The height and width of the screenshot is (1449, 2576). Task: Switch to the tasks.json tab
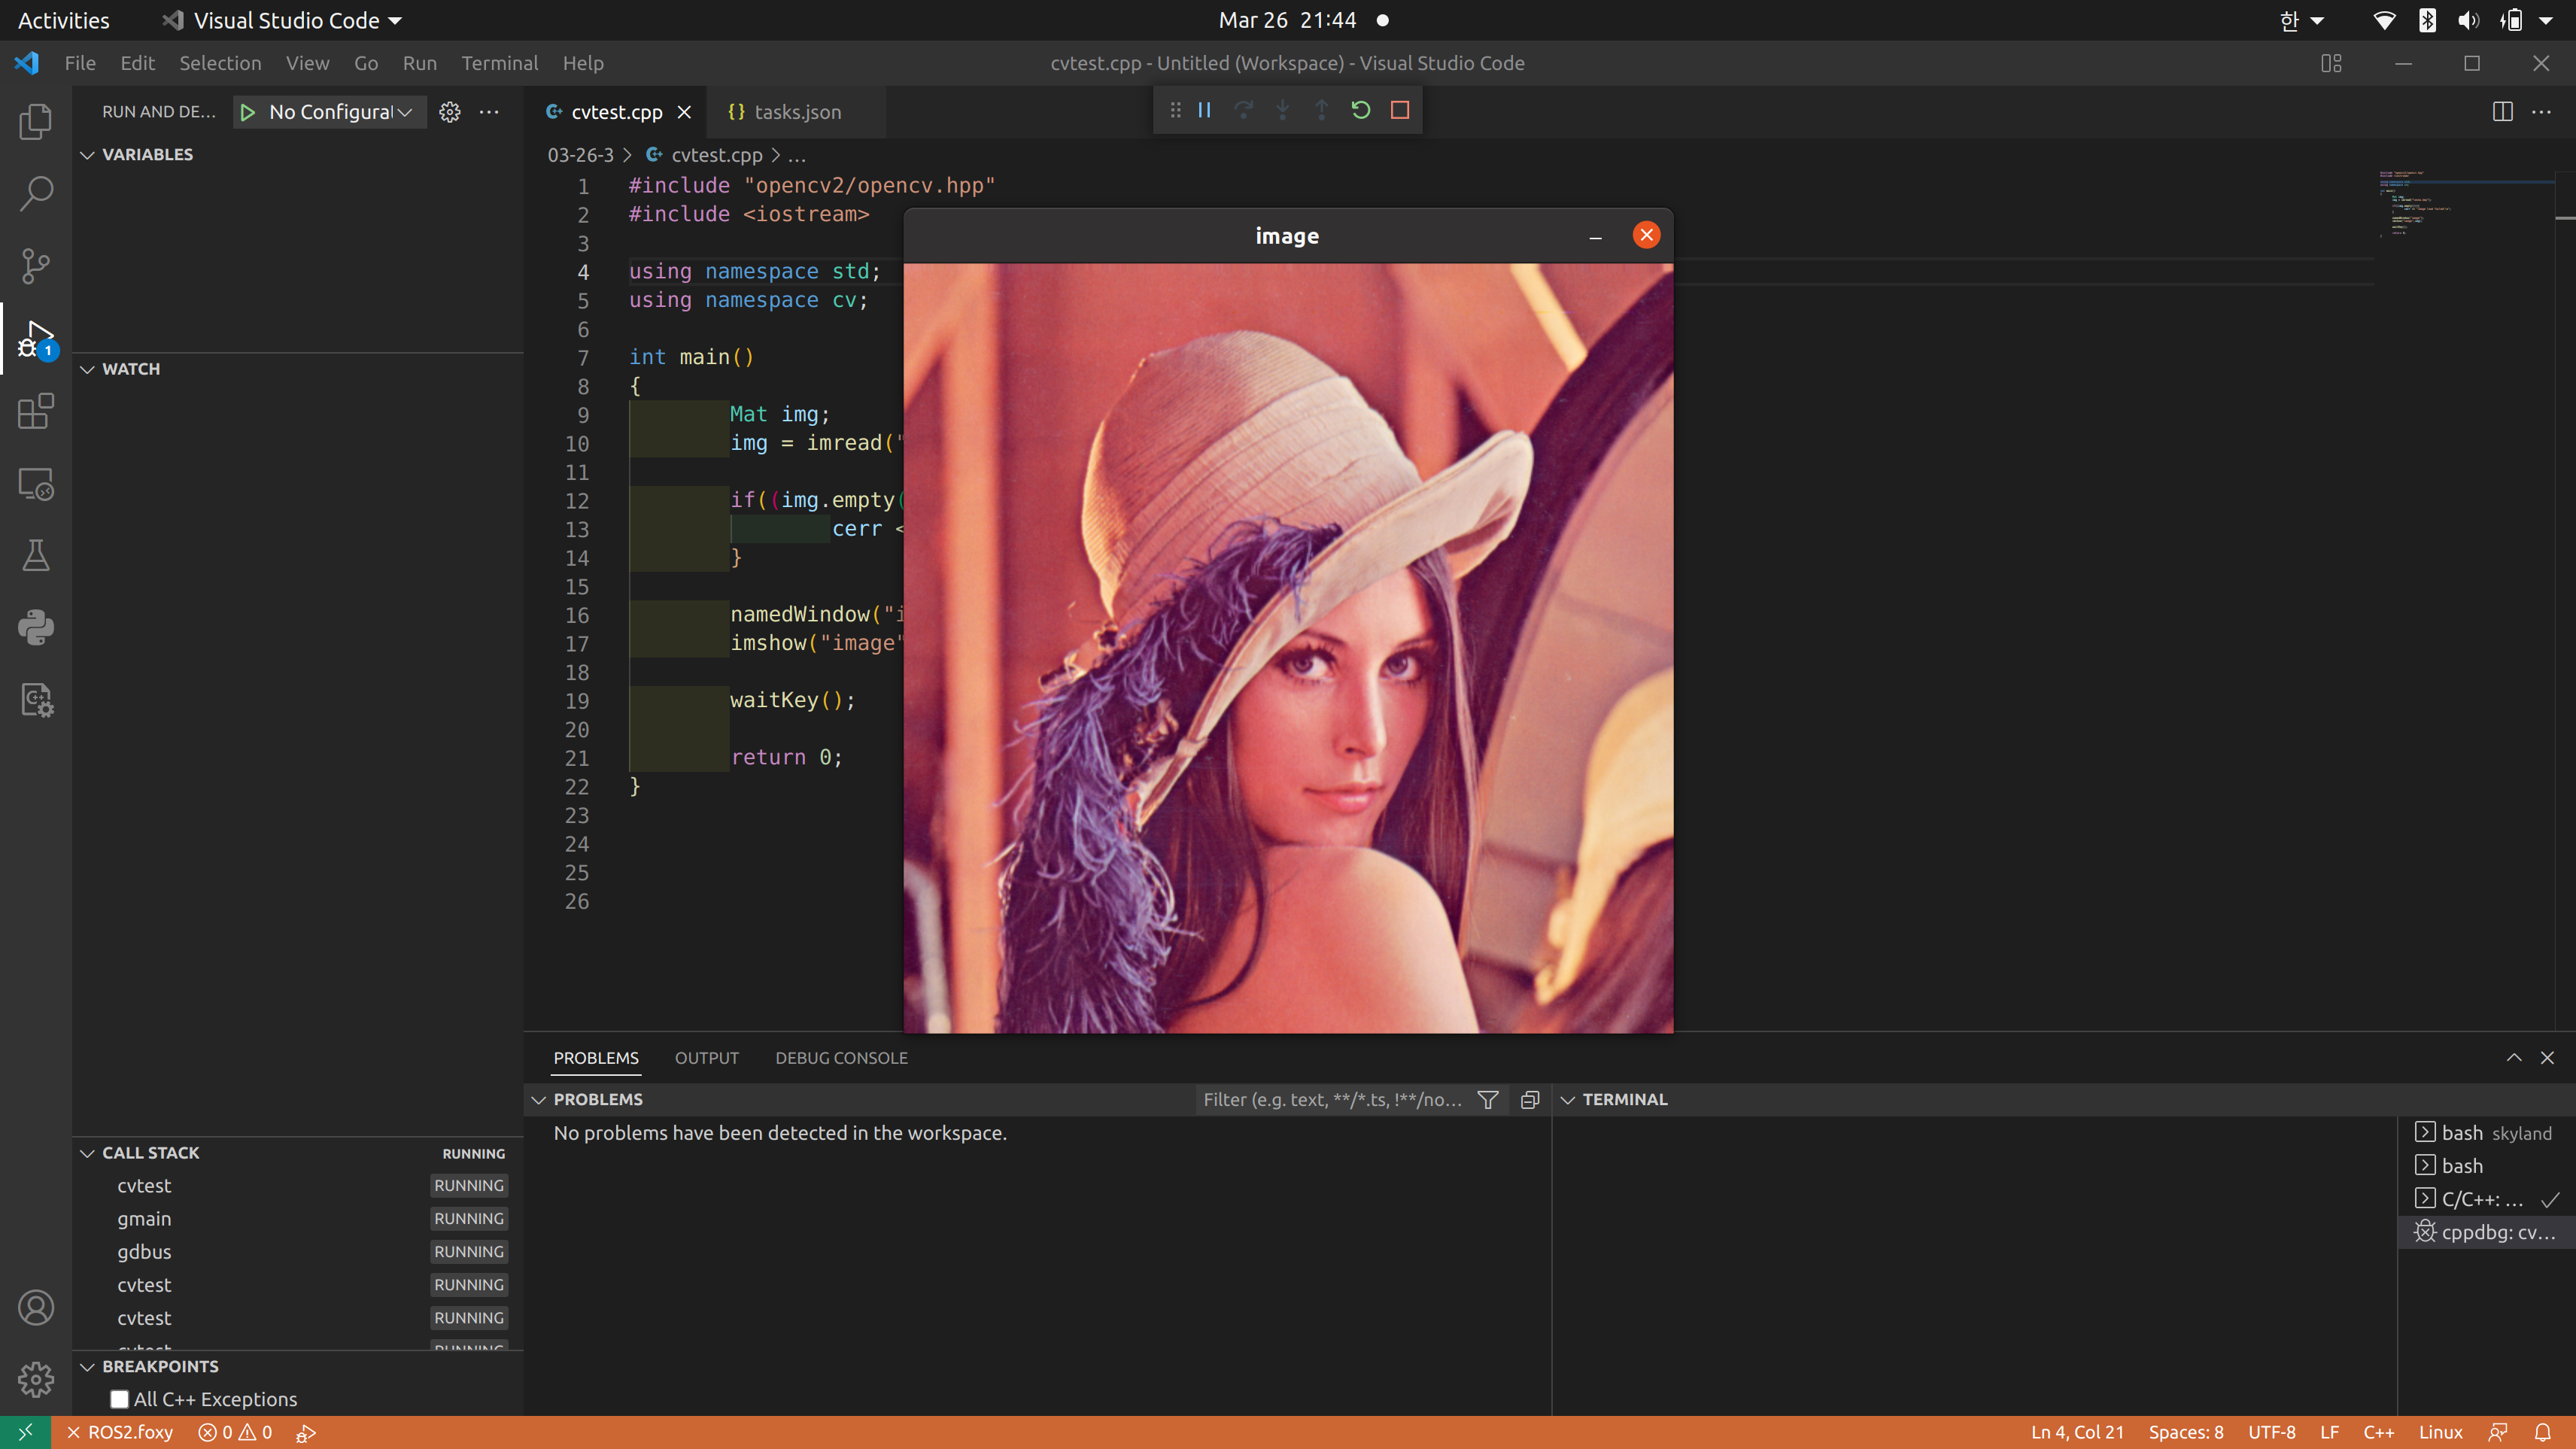click(x=796, y=112)
